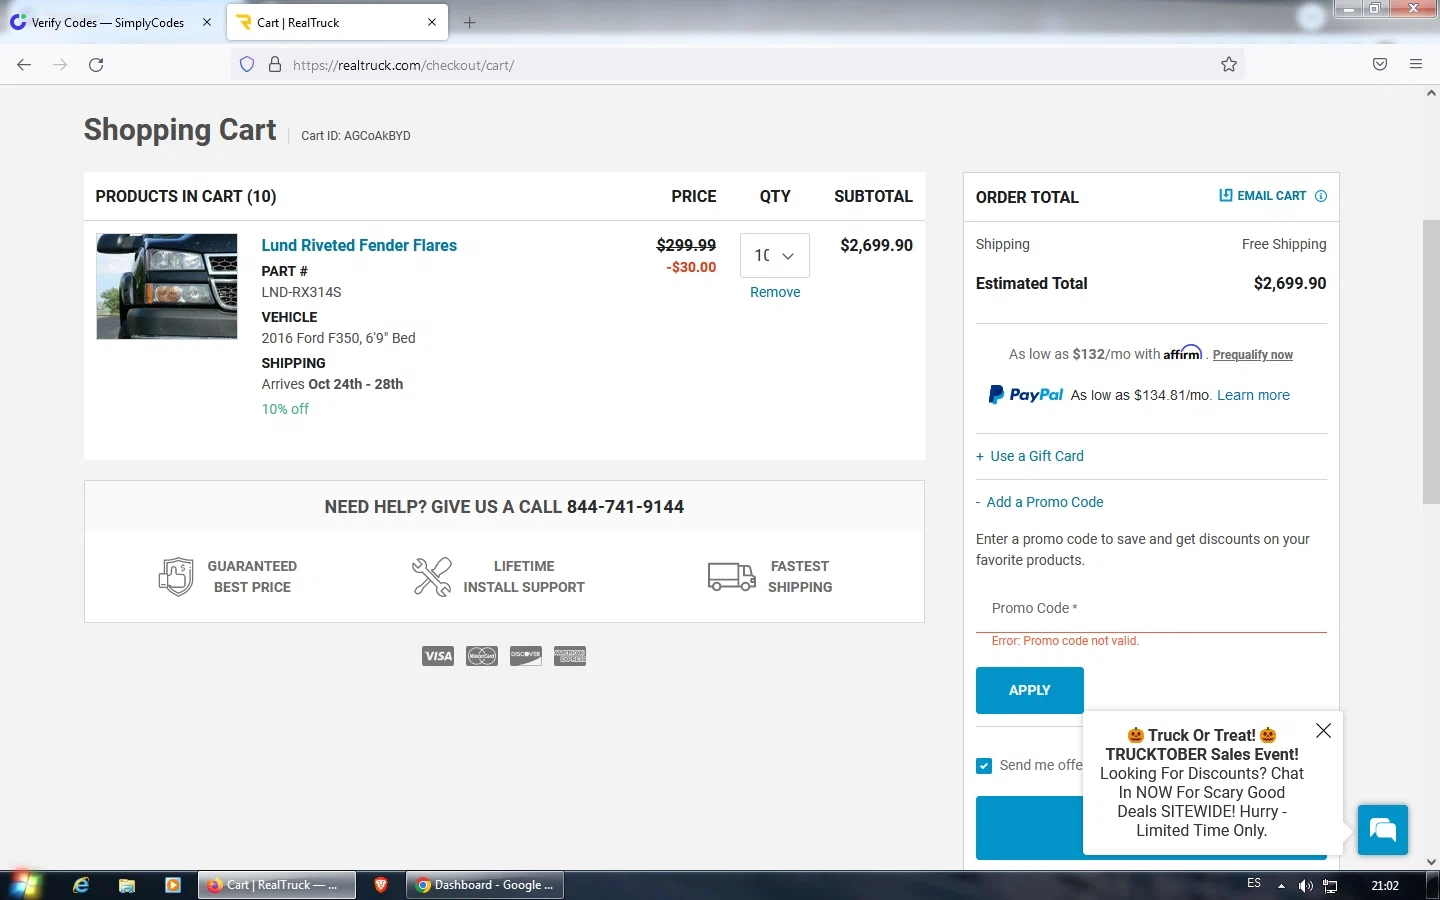Launch Internet Explorer from the taskbar
Screen dimensions: 1440x900
(x=81, y=885)
